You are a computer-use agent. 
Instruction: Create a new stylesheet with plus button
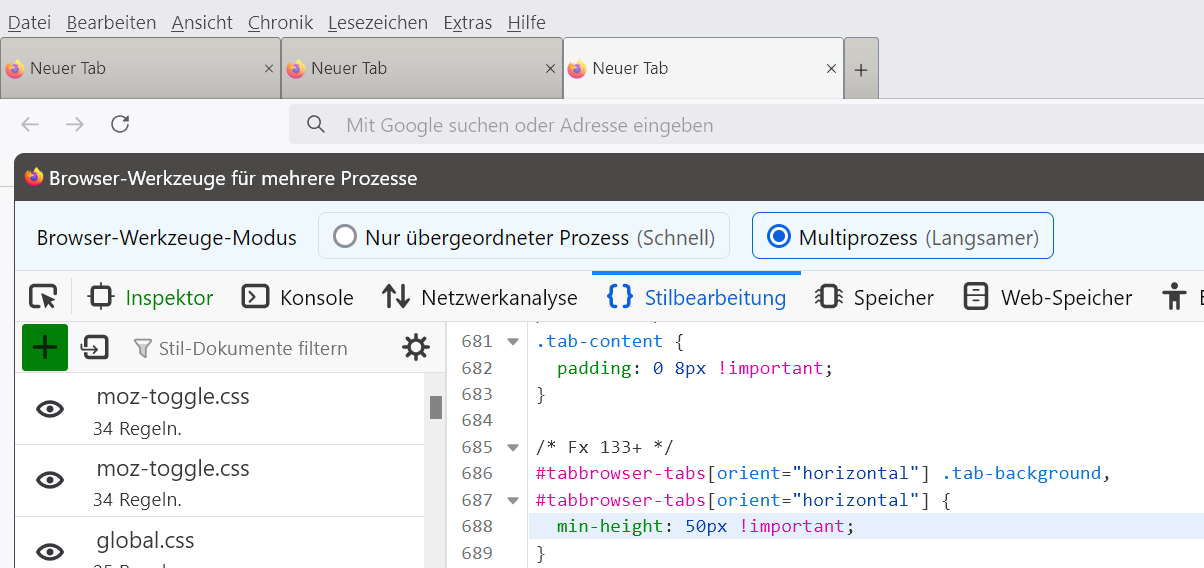[45, 347]
